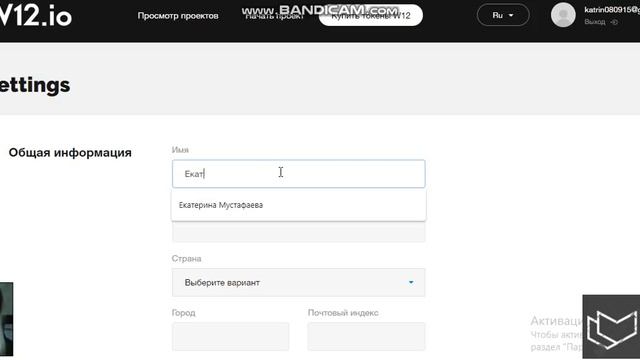Click the input field beneath the autocomplete suggestion
This screenshot has height=360, width=640.
(x=299, y=232)
